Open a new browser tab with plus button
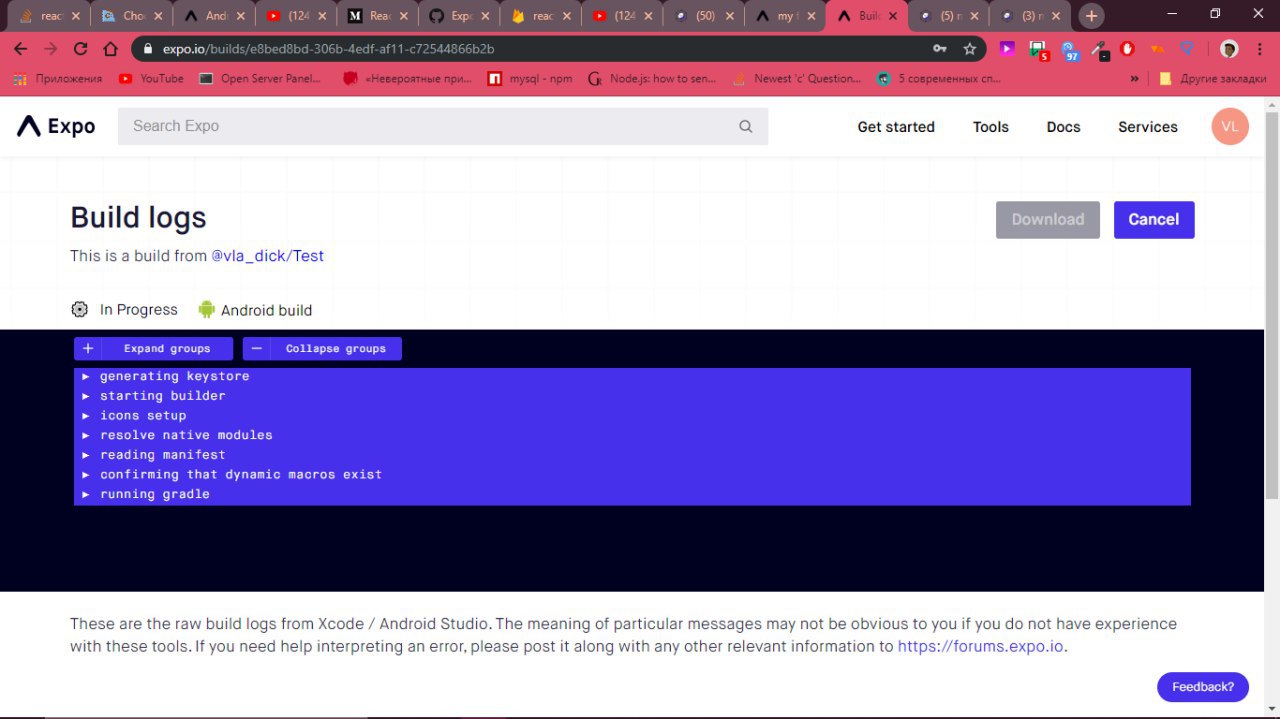 coord(1091,16)
